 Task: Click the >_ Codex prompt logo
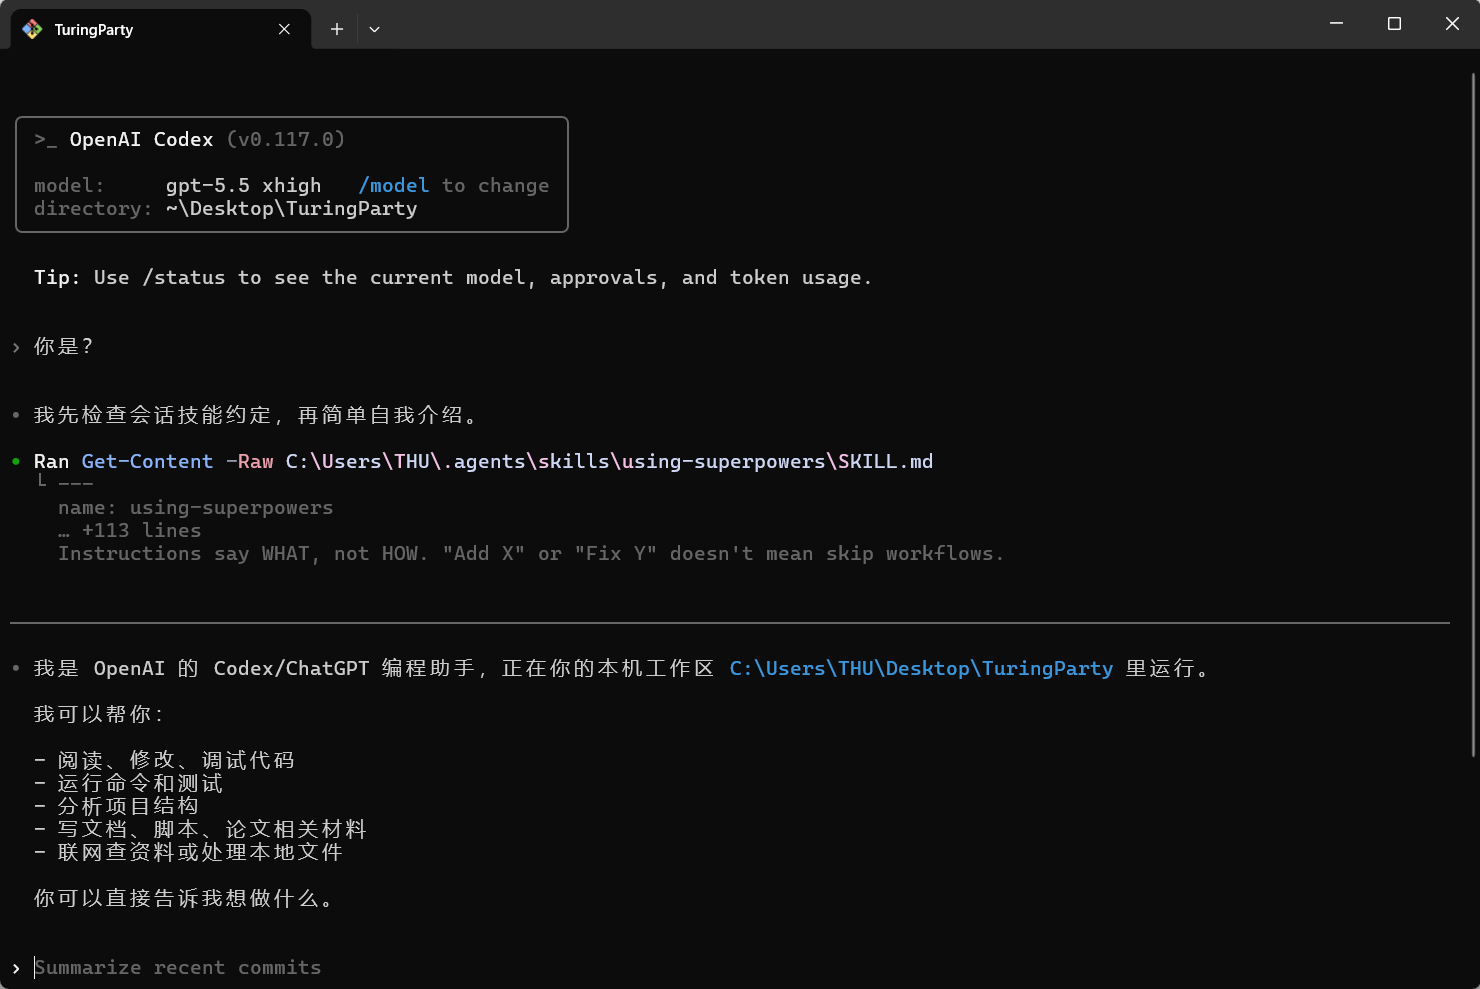(45, 139)
